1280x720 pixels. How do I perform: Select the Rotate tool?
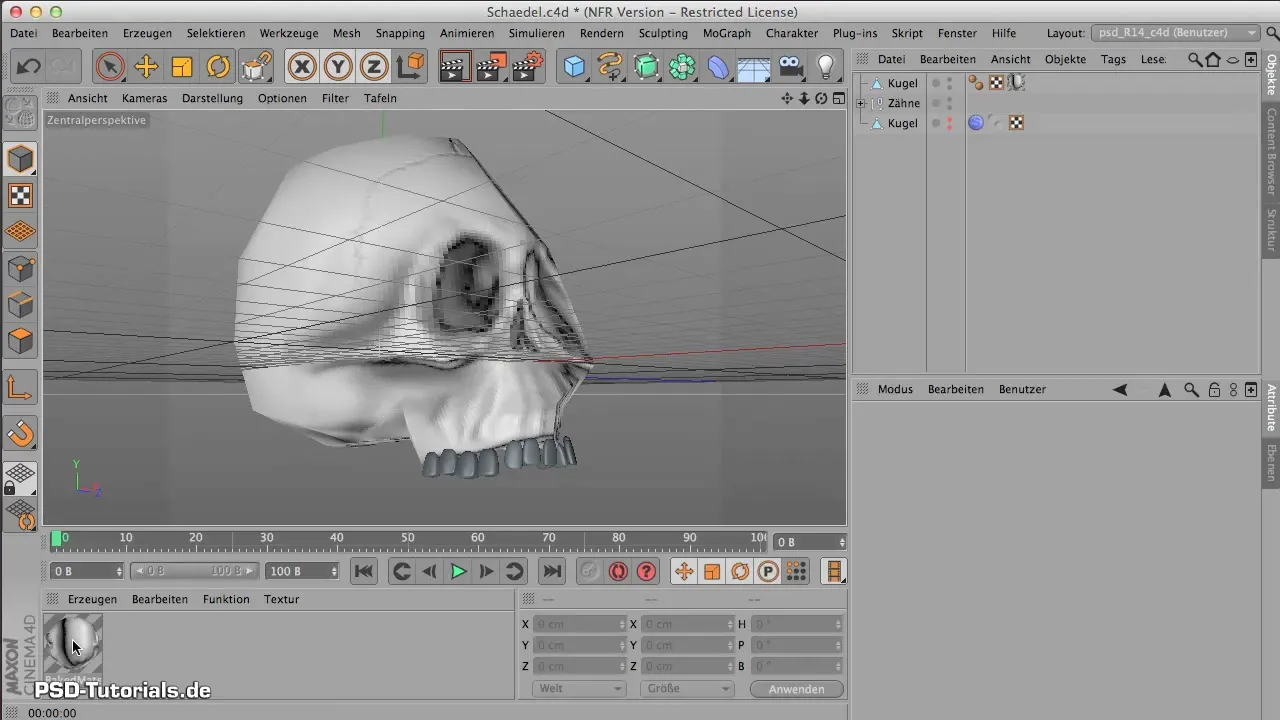(218, 67)
